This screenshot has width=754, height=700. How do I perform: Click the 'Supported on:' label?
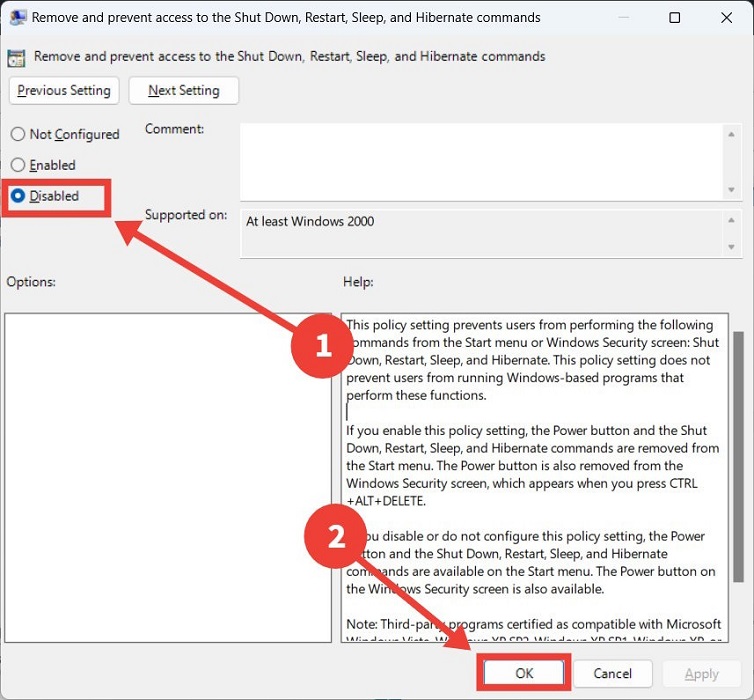[x=186, y=214]
